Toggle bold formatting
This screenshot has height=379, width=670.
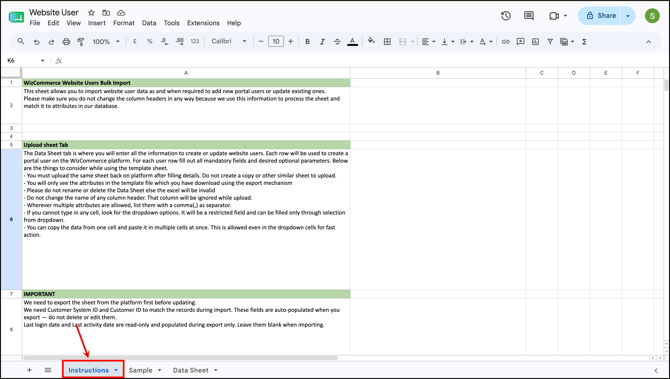click(307, 41)
